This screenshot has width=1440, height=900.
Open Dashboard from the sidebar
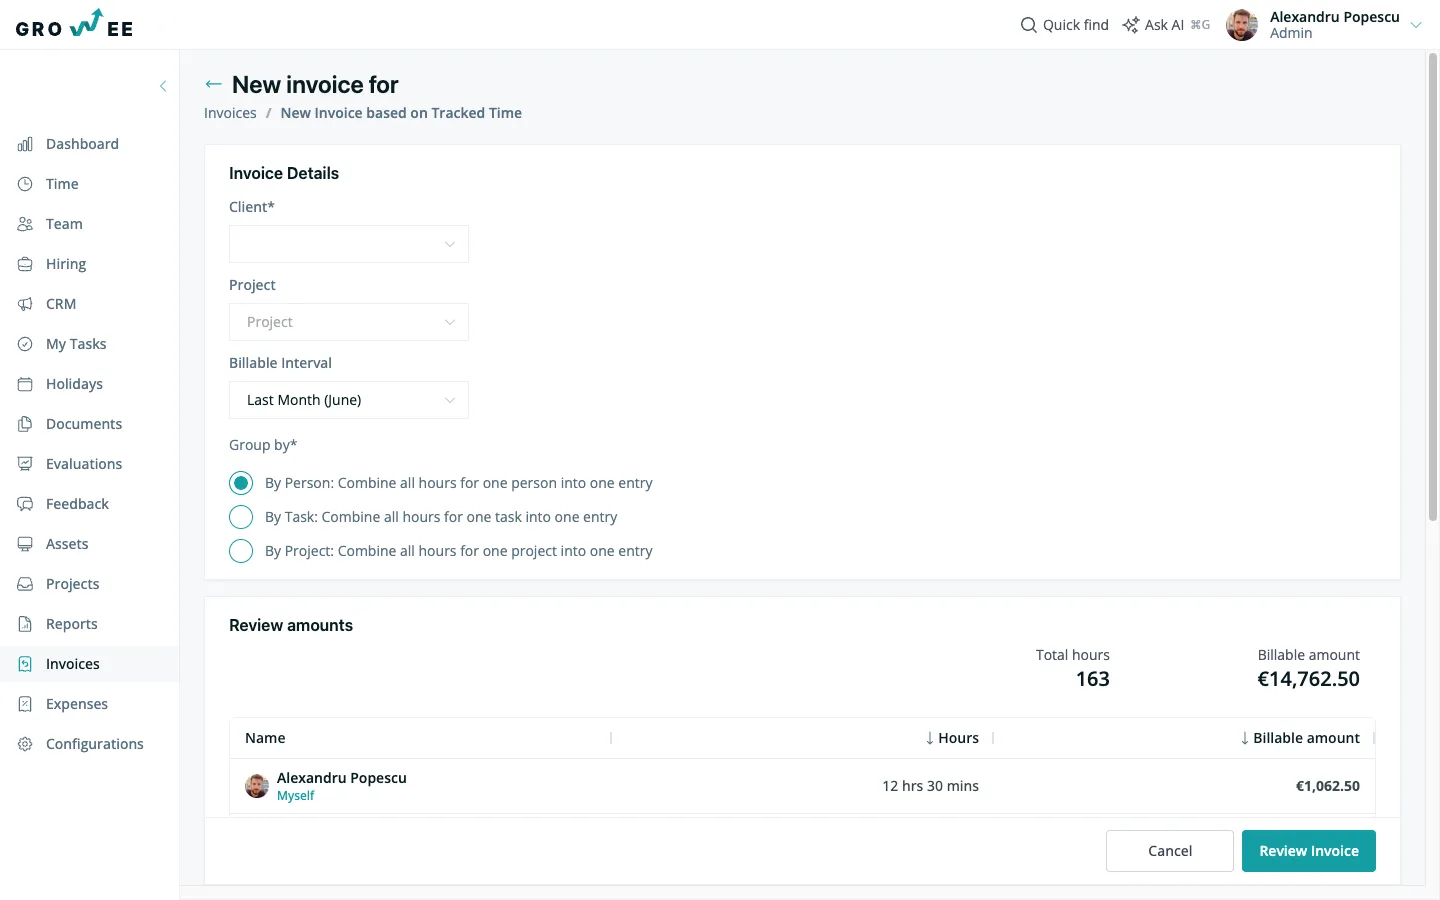(x=82, y=144)
